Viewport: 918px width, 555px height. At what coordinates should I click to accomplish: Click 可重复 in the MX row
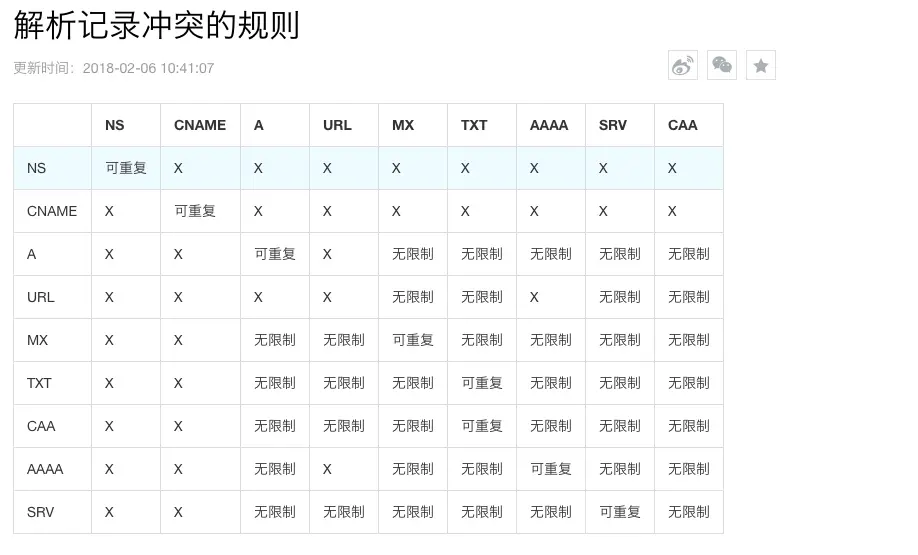coord(413,340)
